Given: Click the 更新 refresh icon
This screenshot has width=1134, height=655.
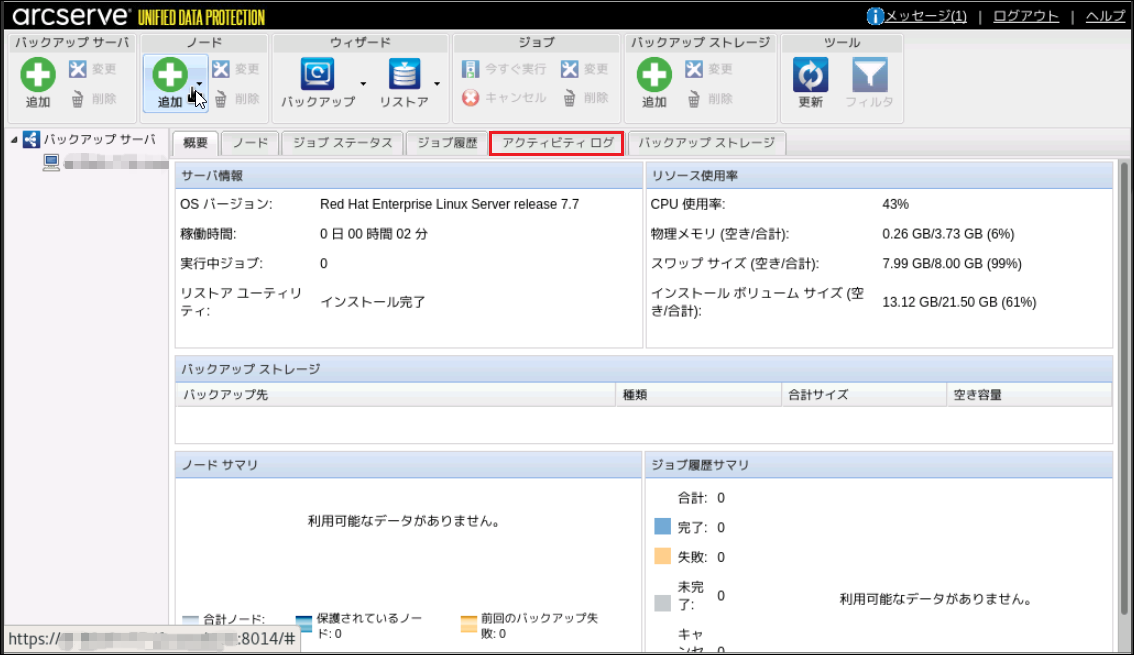Looking at the screenshot, I should pyautogui.click(x=810, y=75).
